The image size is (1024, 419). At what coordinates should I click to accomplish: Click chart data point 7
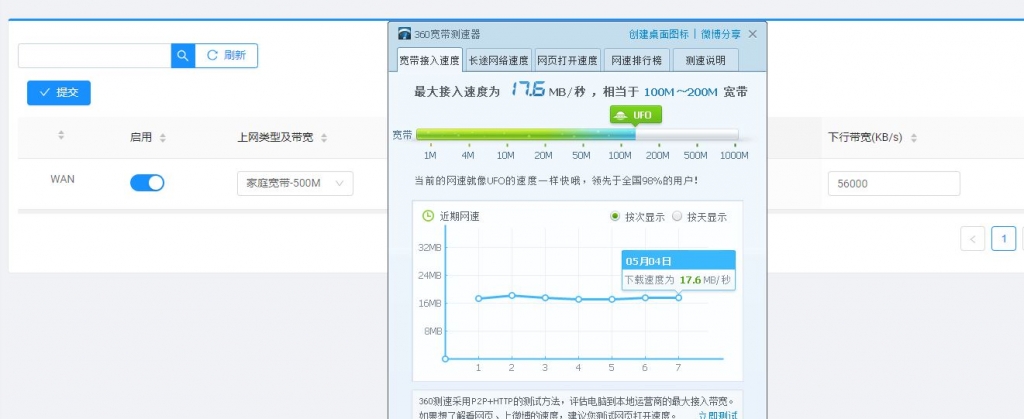[x=679, y=298]
